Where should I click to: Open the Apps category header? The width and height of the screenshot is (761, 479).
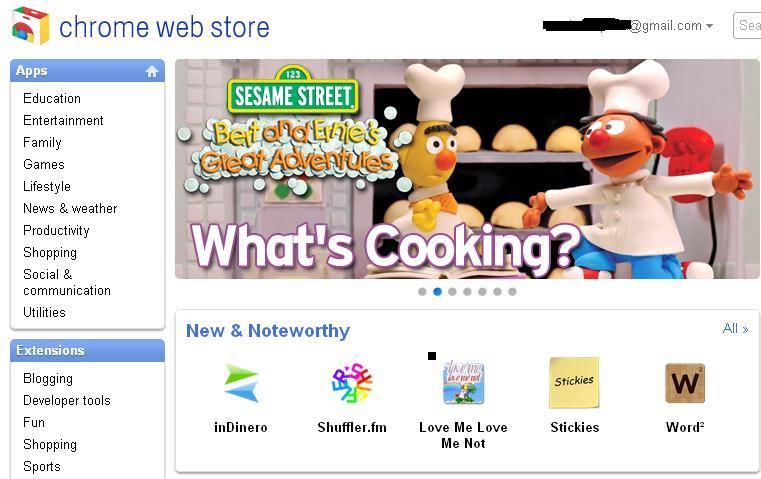(x=32, y=71)
